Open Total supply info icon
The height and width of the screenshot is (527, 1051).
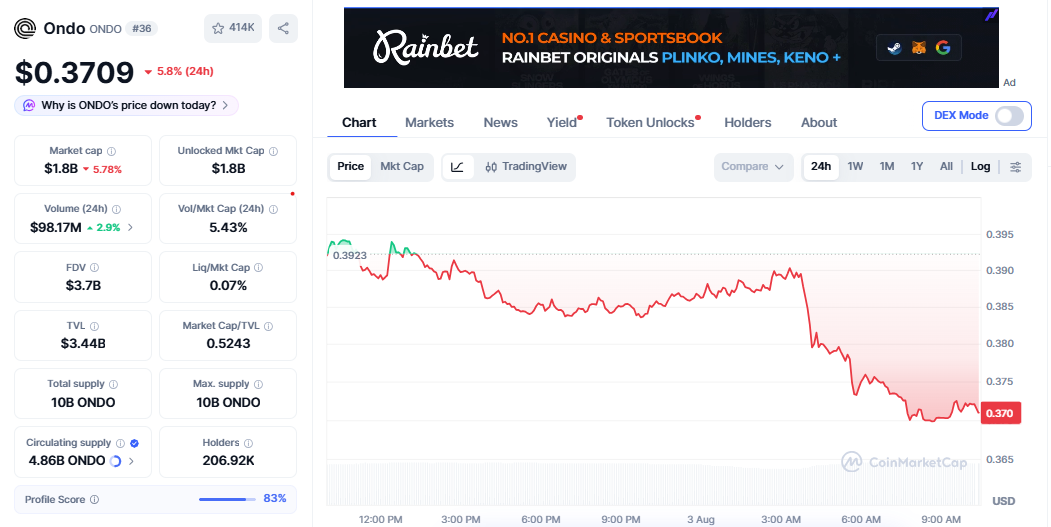(113, 384)
